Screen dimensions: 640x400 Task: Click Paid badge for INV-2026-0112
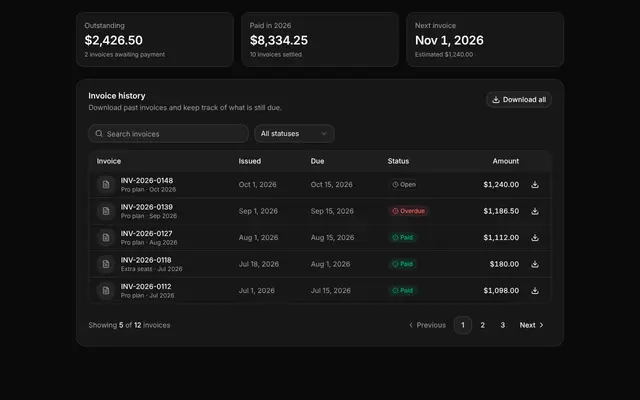pos(402,291)
